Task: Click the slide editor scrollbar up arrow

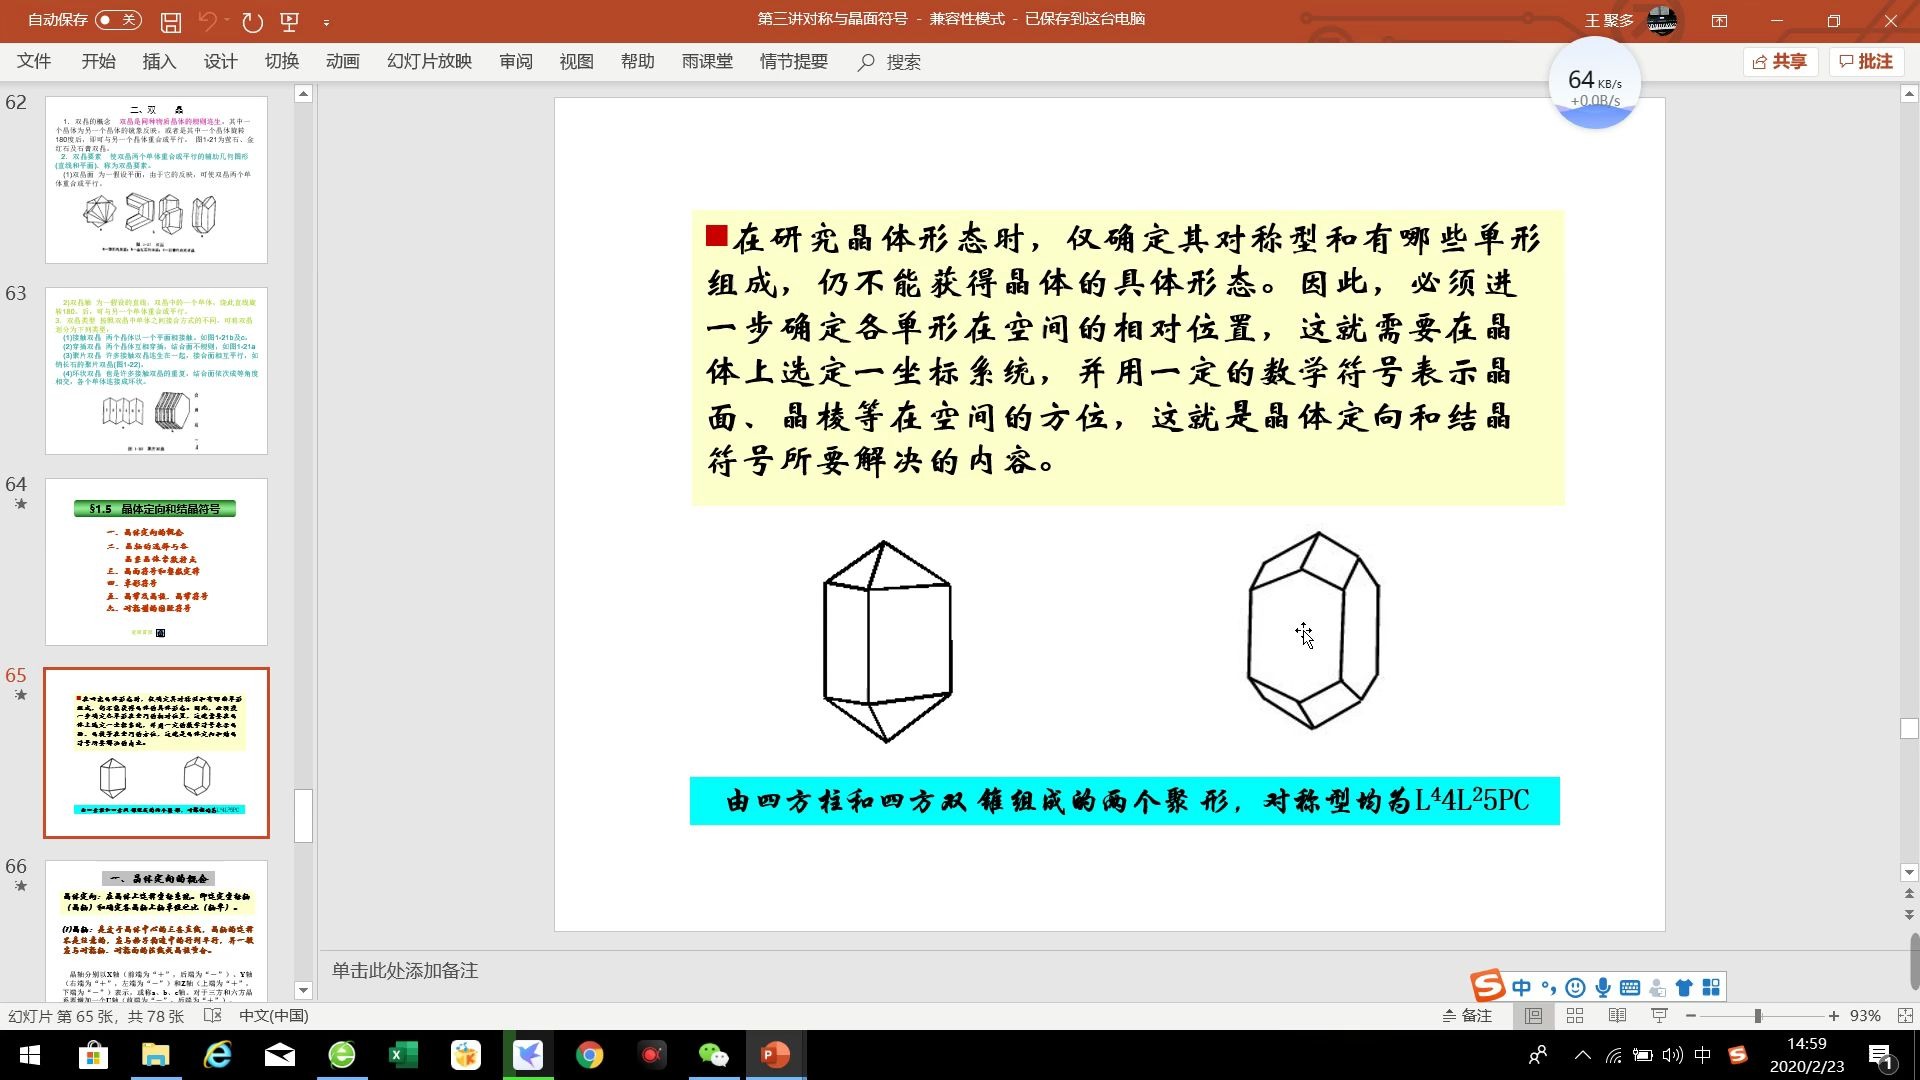Action: click(1909, 94)
